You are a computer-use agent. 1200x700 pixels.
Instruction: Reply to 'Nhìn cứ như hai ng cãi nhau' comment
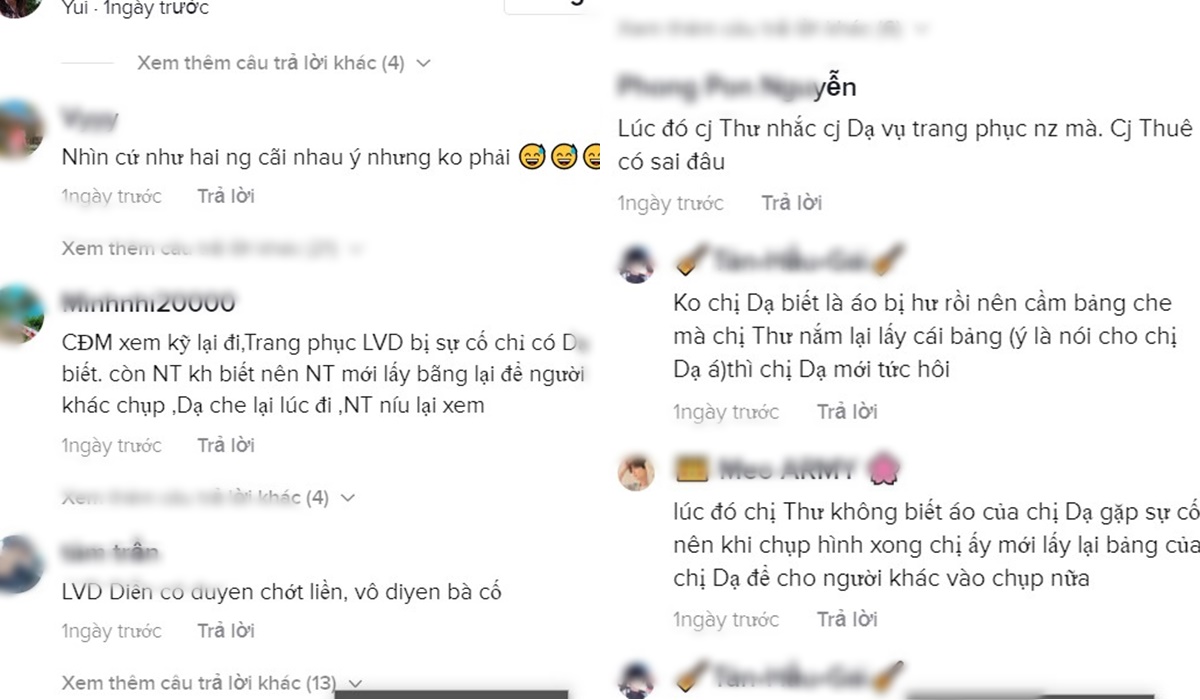(226, 196)
